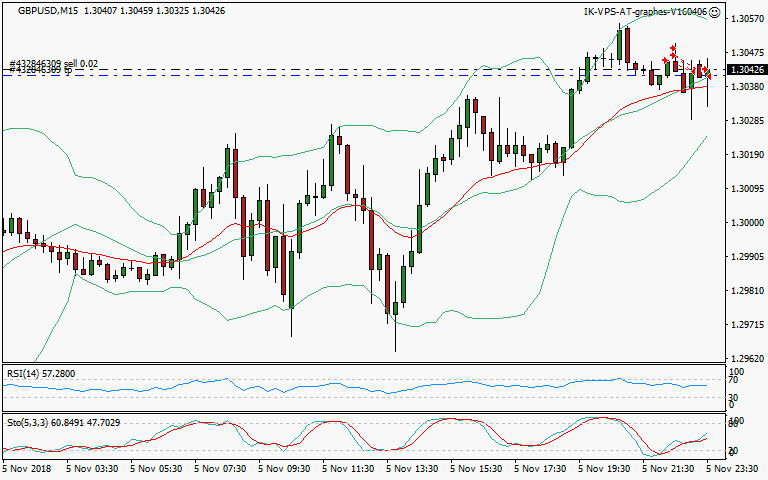The height and width of the screenshot is (480, 768).
Task: Select the #432846309 sell 0.02 order label
Action: pyautogui.click(x=53, y=64)
